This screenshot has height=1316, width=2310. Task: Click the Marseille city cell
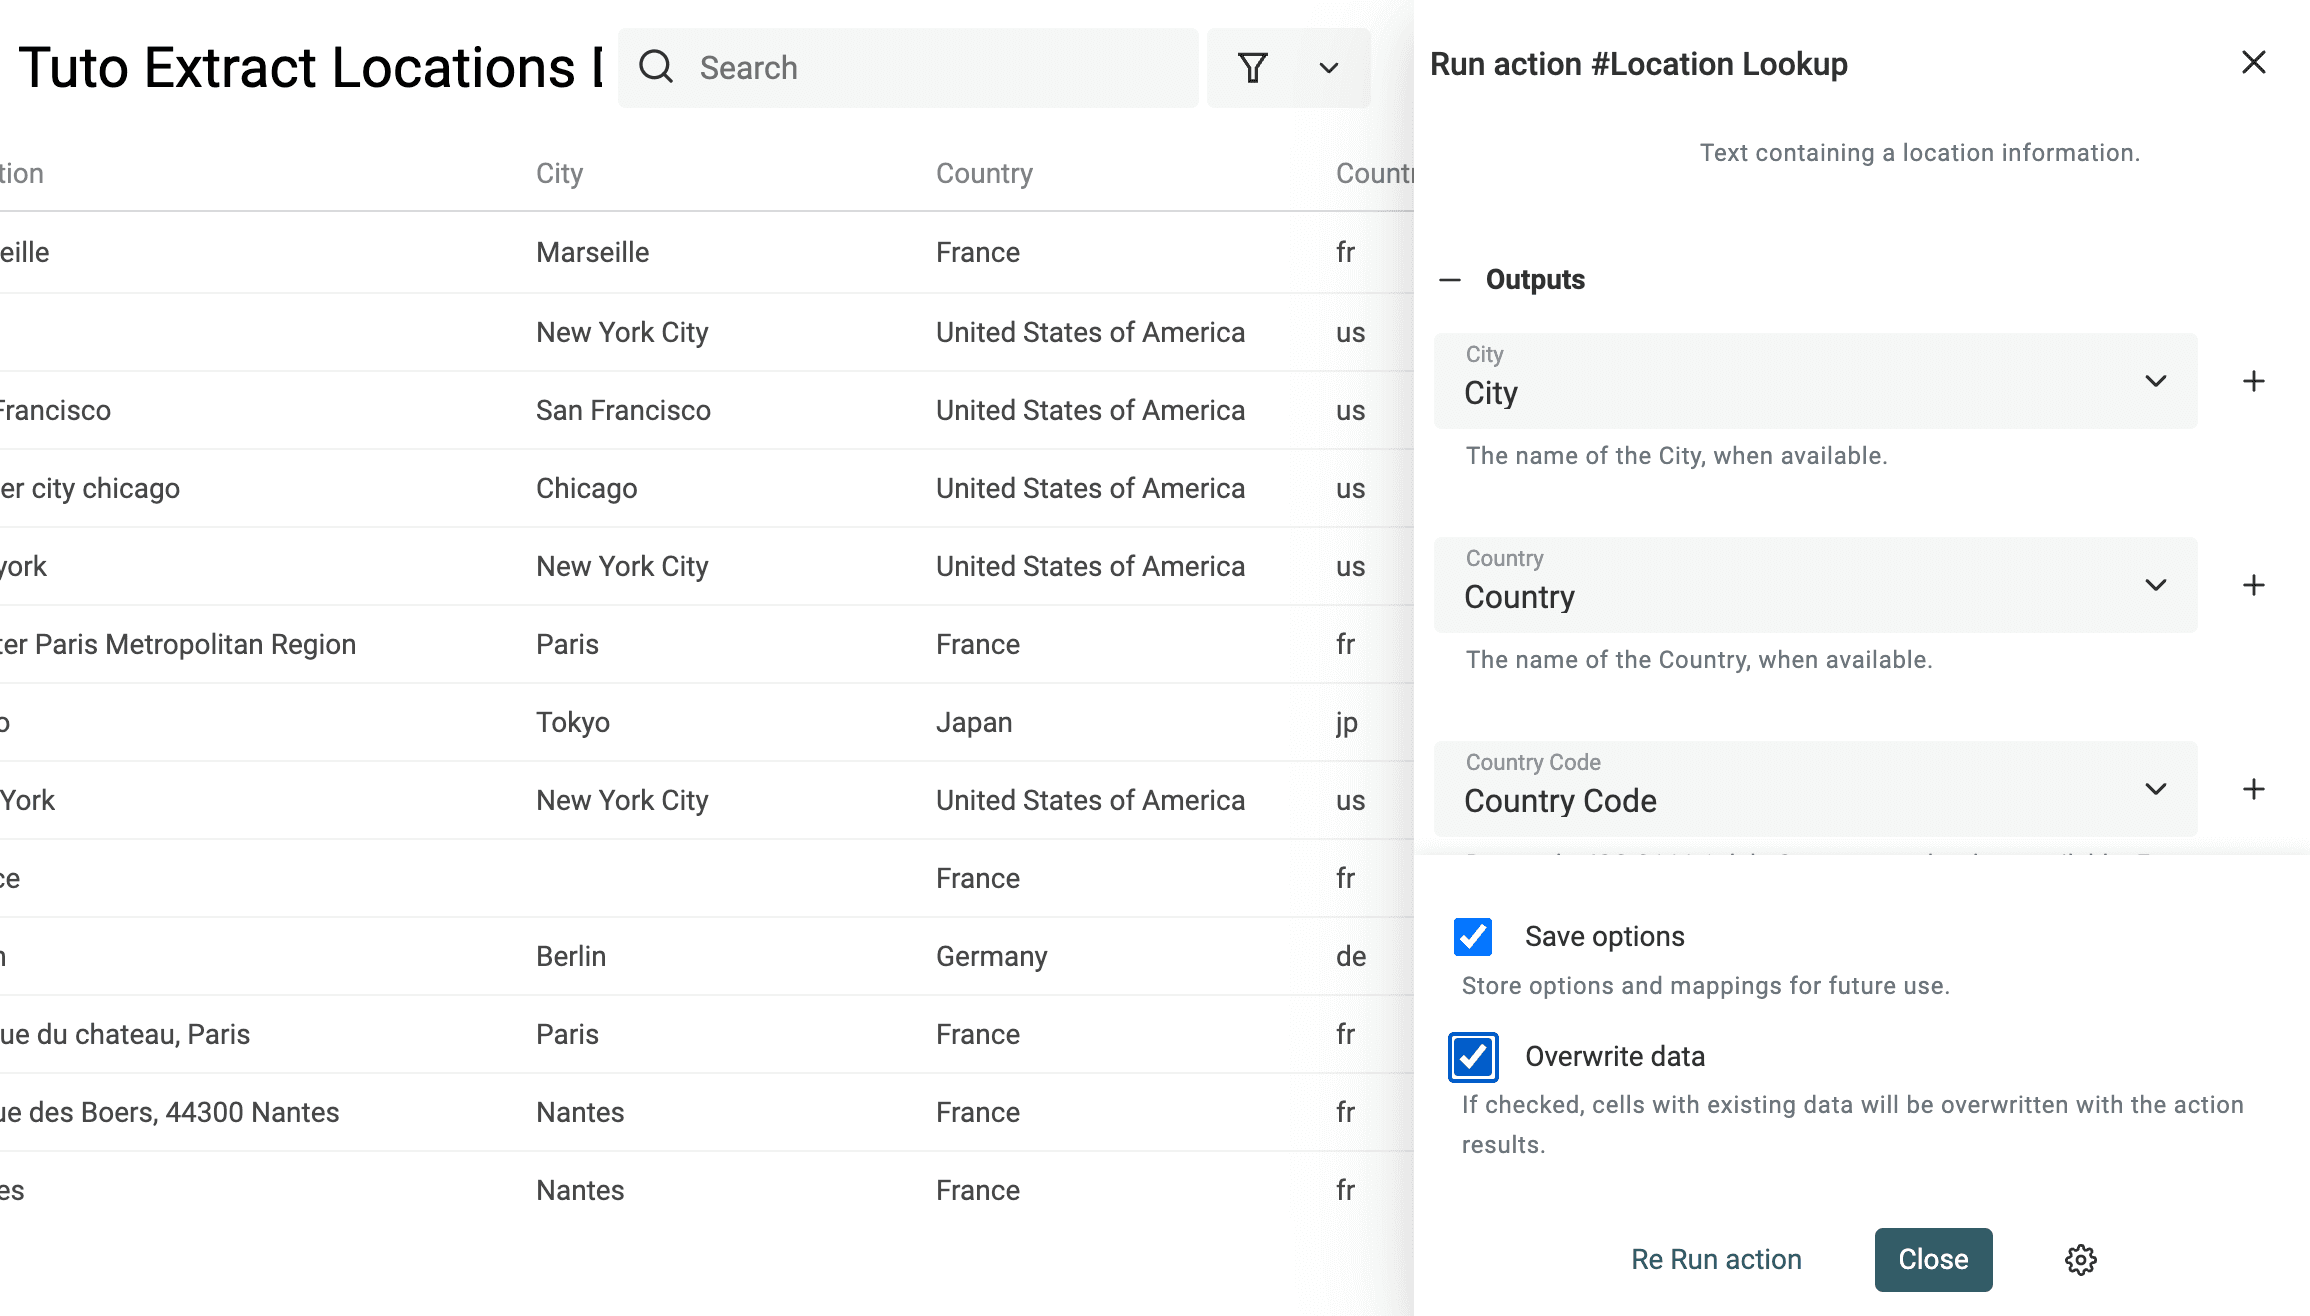tap(592, 252)
